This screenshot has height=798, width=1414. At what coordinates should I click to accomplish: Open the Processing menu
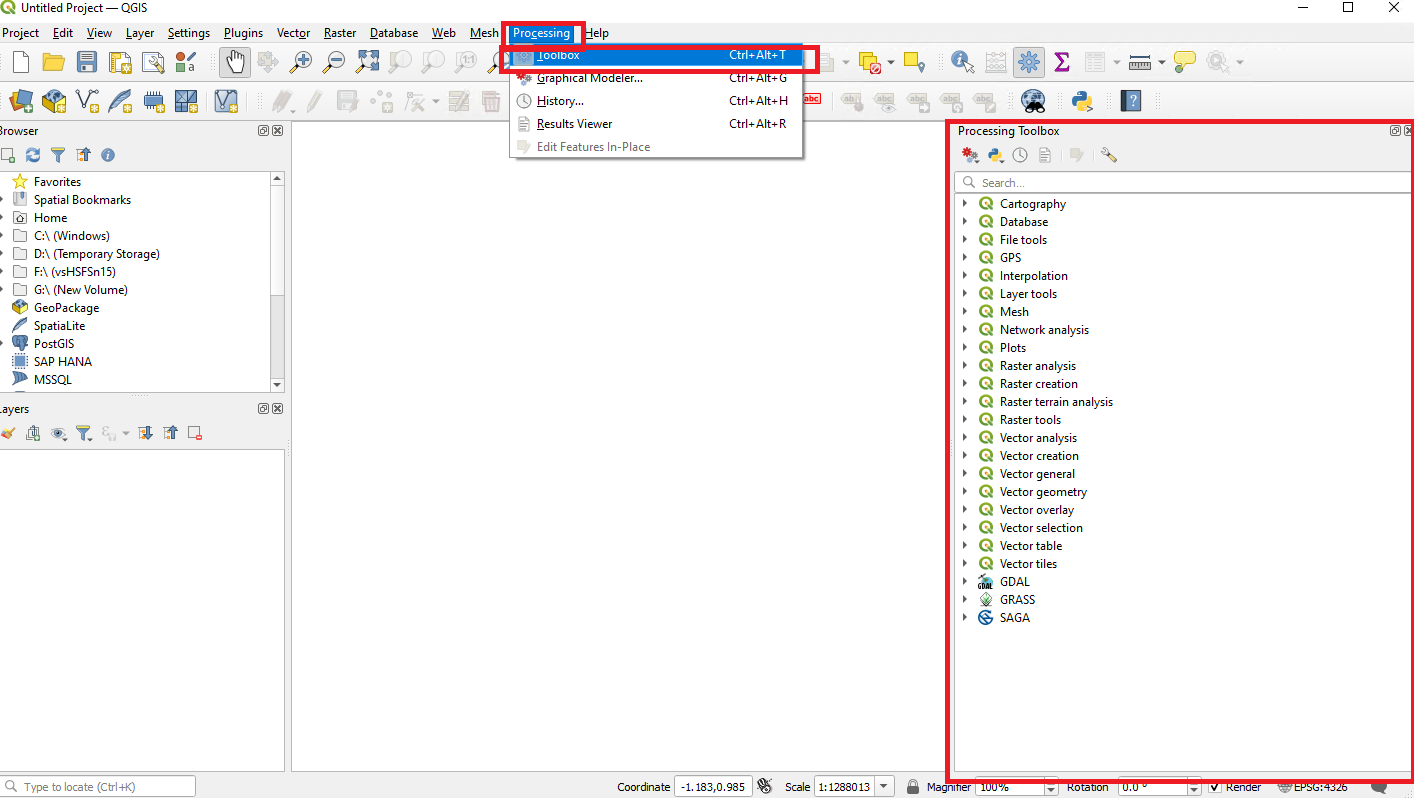click(541, 33)
